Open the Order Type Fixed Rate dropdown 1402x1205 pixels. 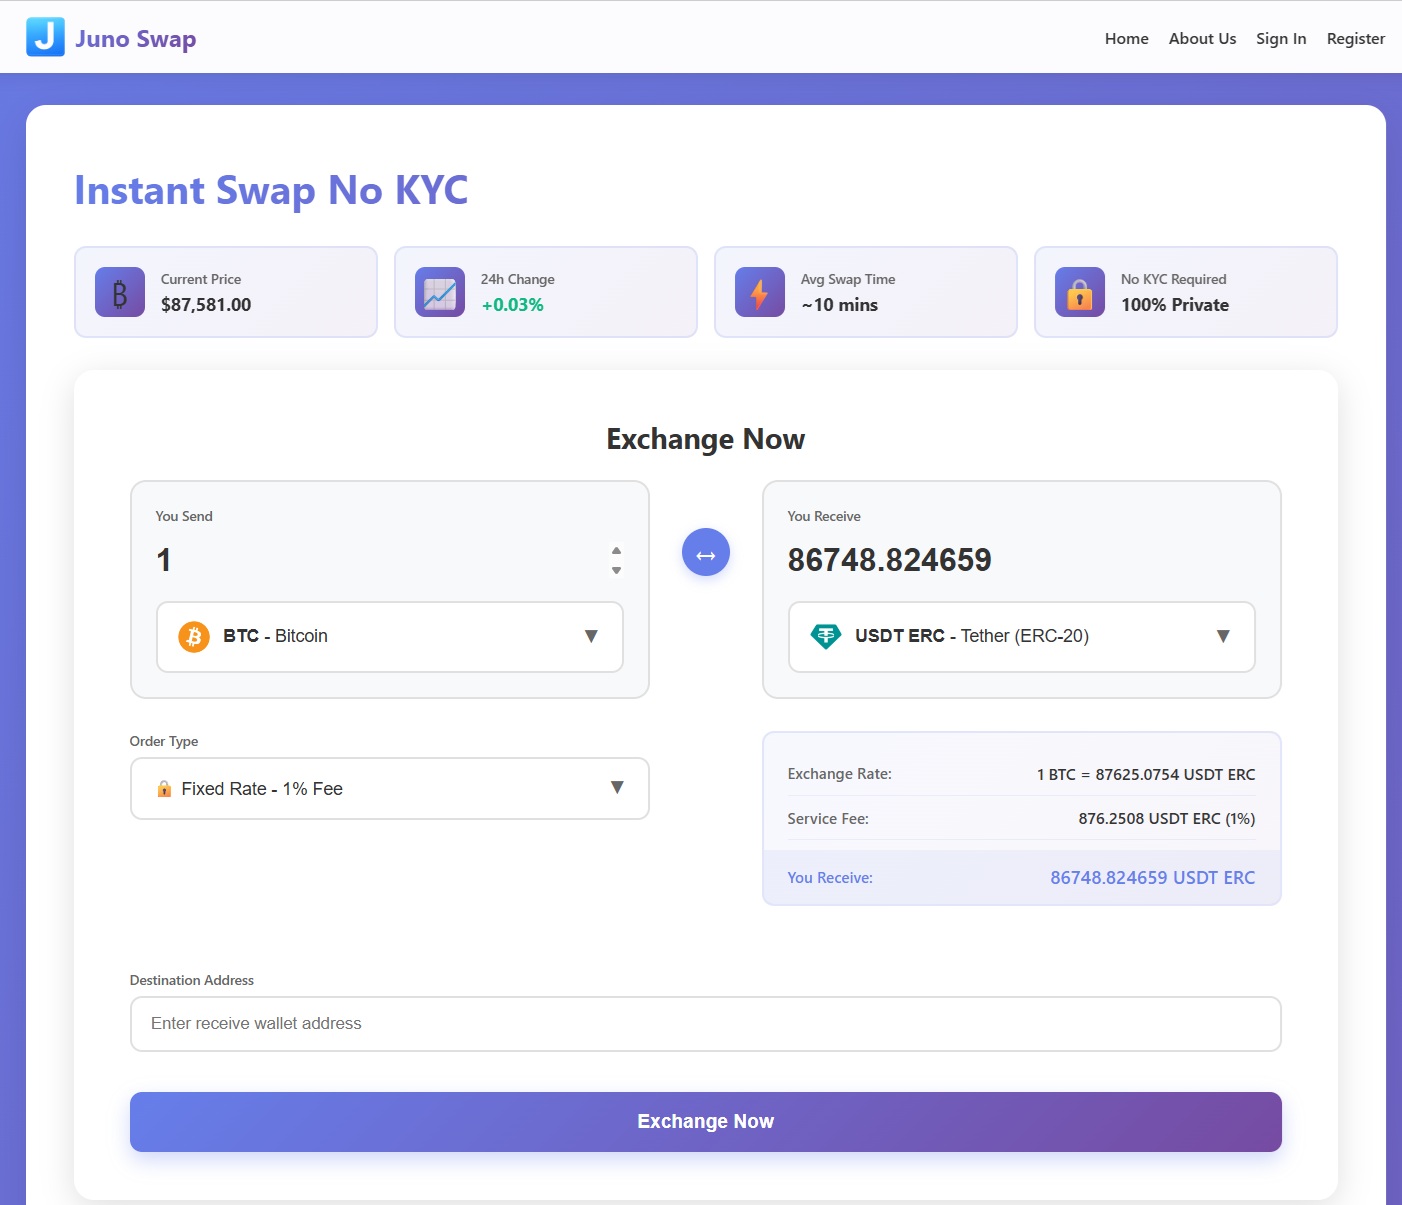(x=390, y=788)
